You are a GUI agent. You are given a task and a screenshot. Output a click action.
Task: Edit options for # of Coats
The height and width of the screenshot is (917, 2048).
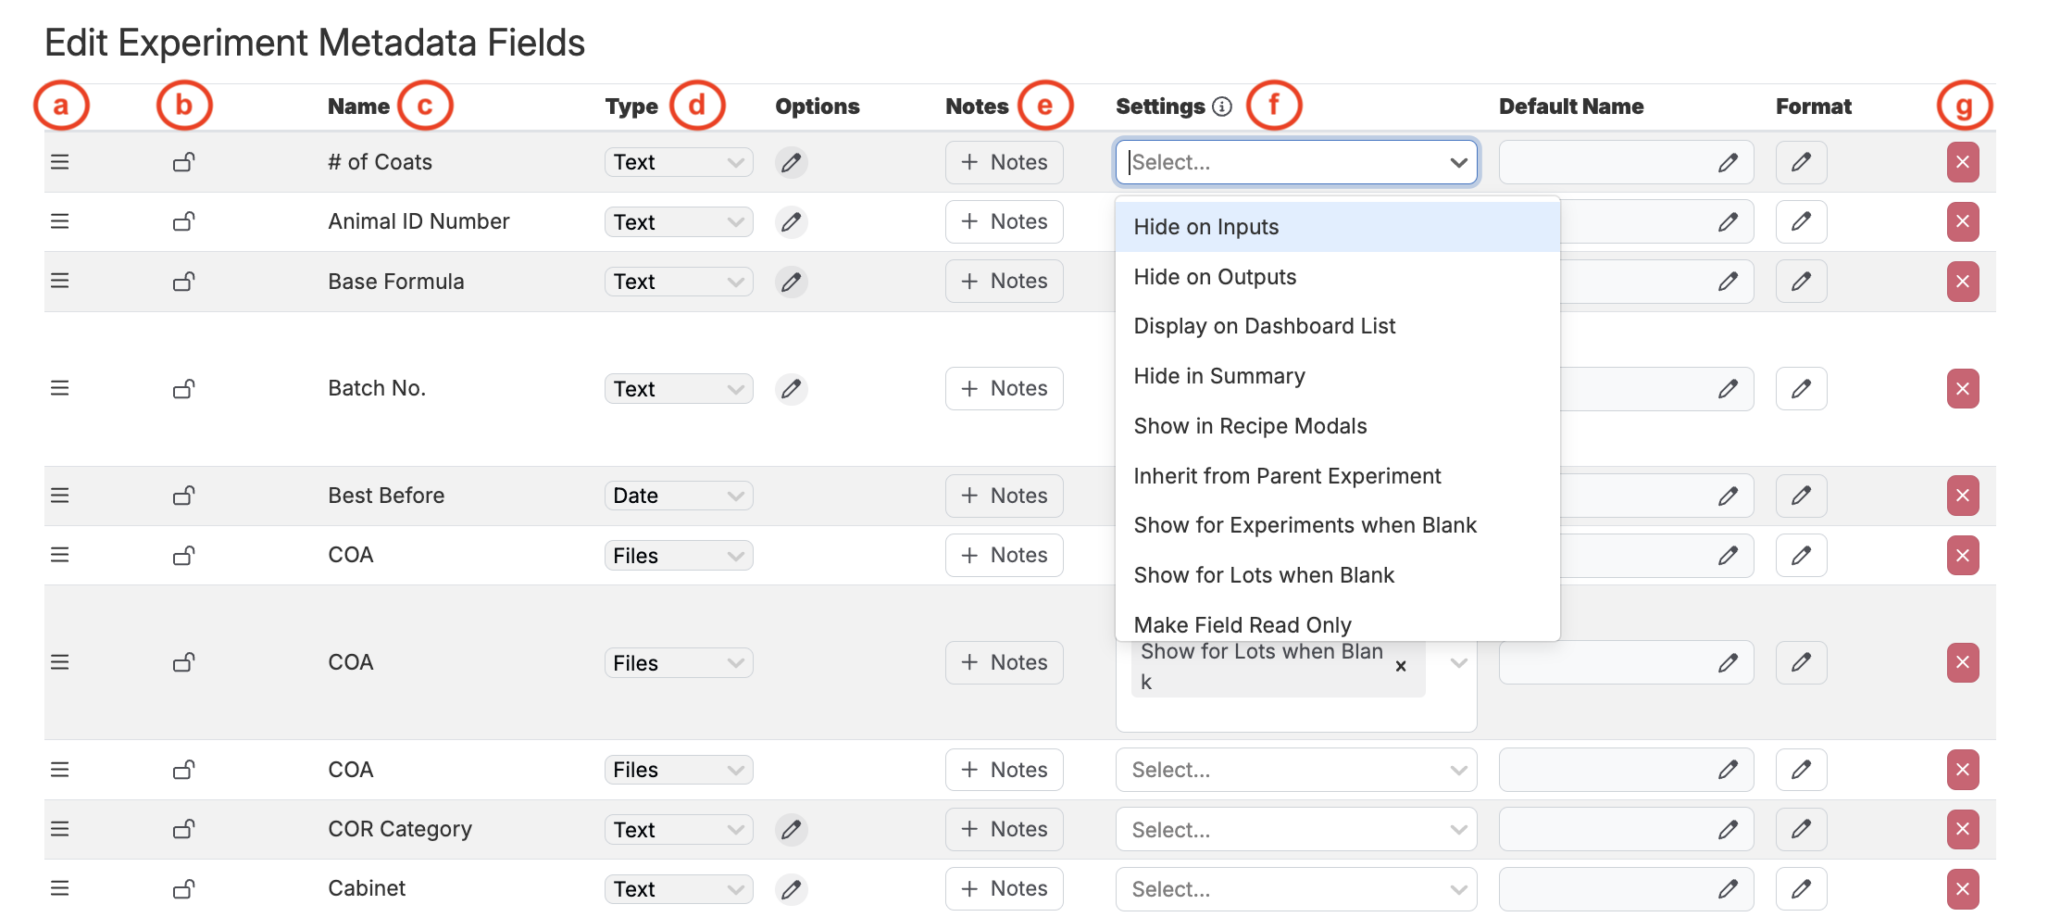(791, 162)
